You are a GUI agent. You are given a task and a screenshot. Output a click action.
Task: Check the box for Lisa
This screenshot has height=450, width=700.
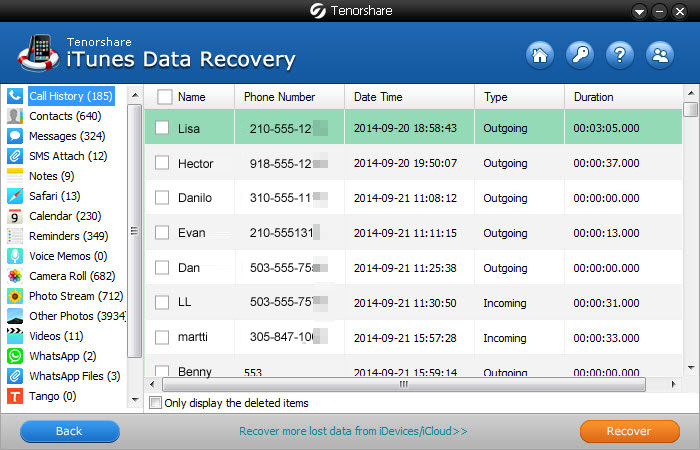click(x=162, y=128)
